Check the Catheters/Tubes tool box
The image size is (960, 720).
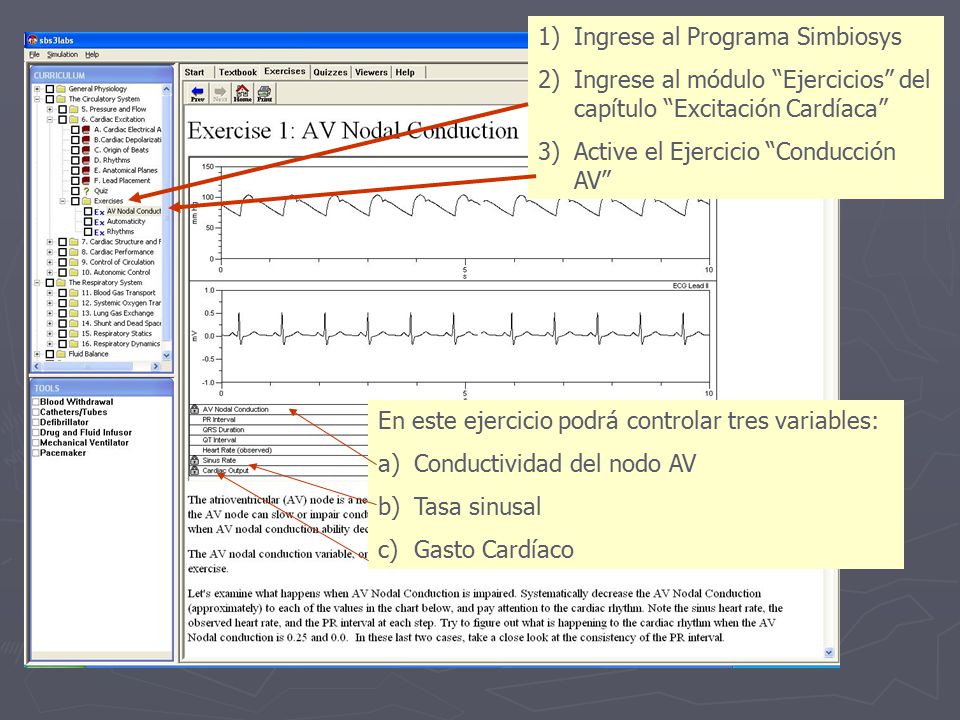tap(36, 413)
